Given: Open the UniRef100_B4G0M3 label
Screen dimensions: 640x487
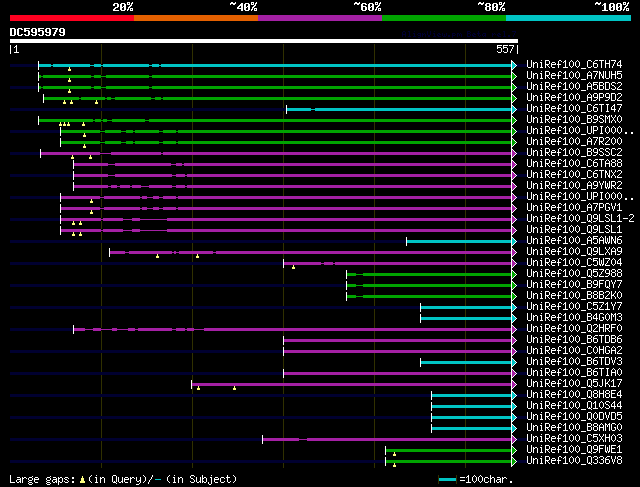Looking at the screenshot, I should point(574,318).
